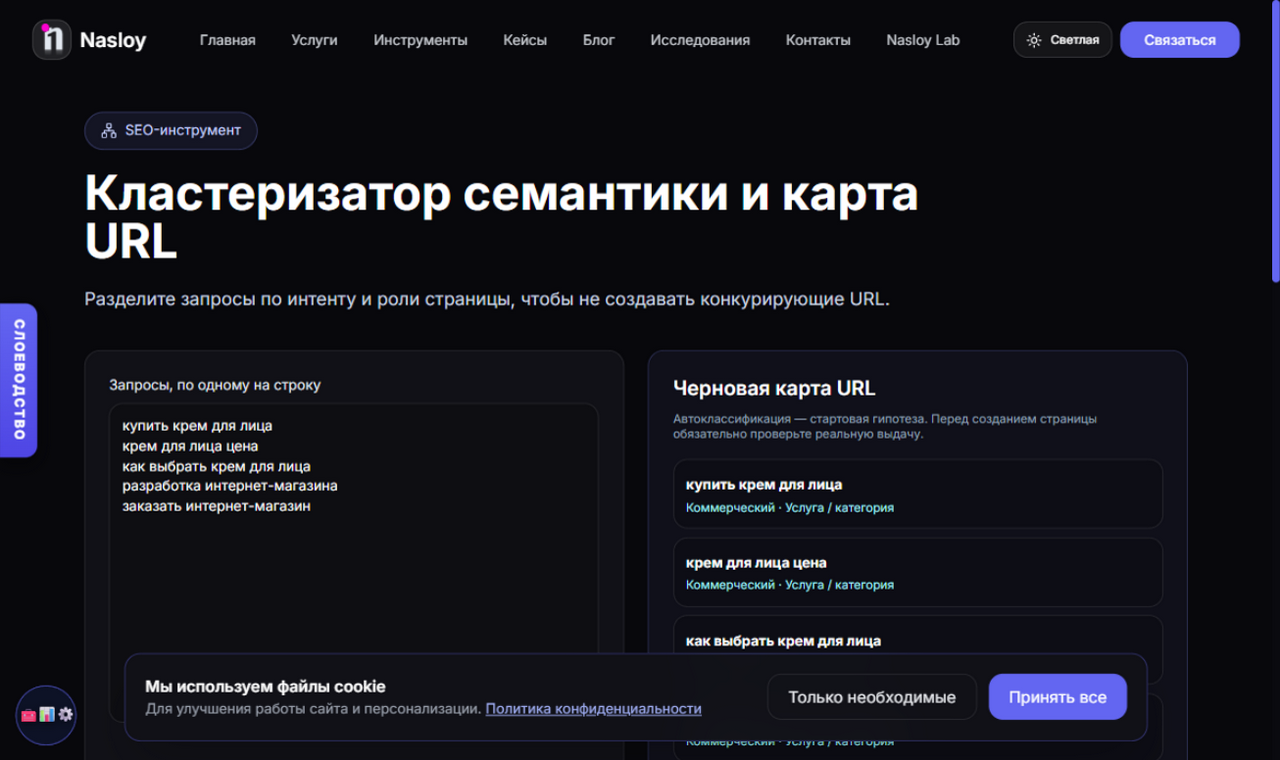The width and height of the screenshot is (1280, 760).
Task: Open the Блог menu item
Action: tap(599, 40)
